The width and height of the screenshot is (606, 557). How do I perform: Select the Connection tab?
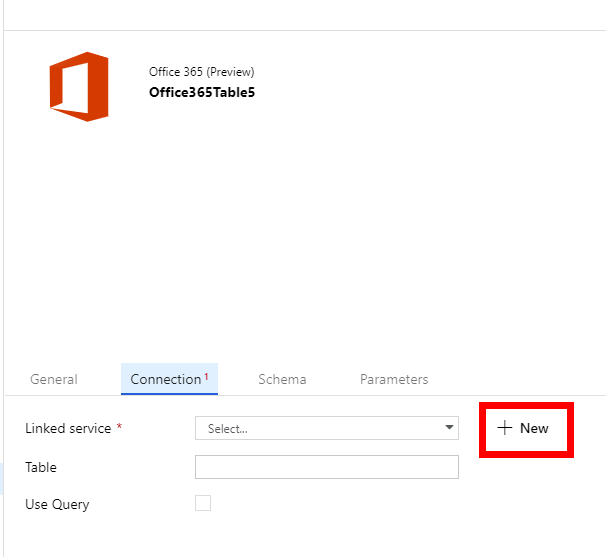click(x=166, y=380)
